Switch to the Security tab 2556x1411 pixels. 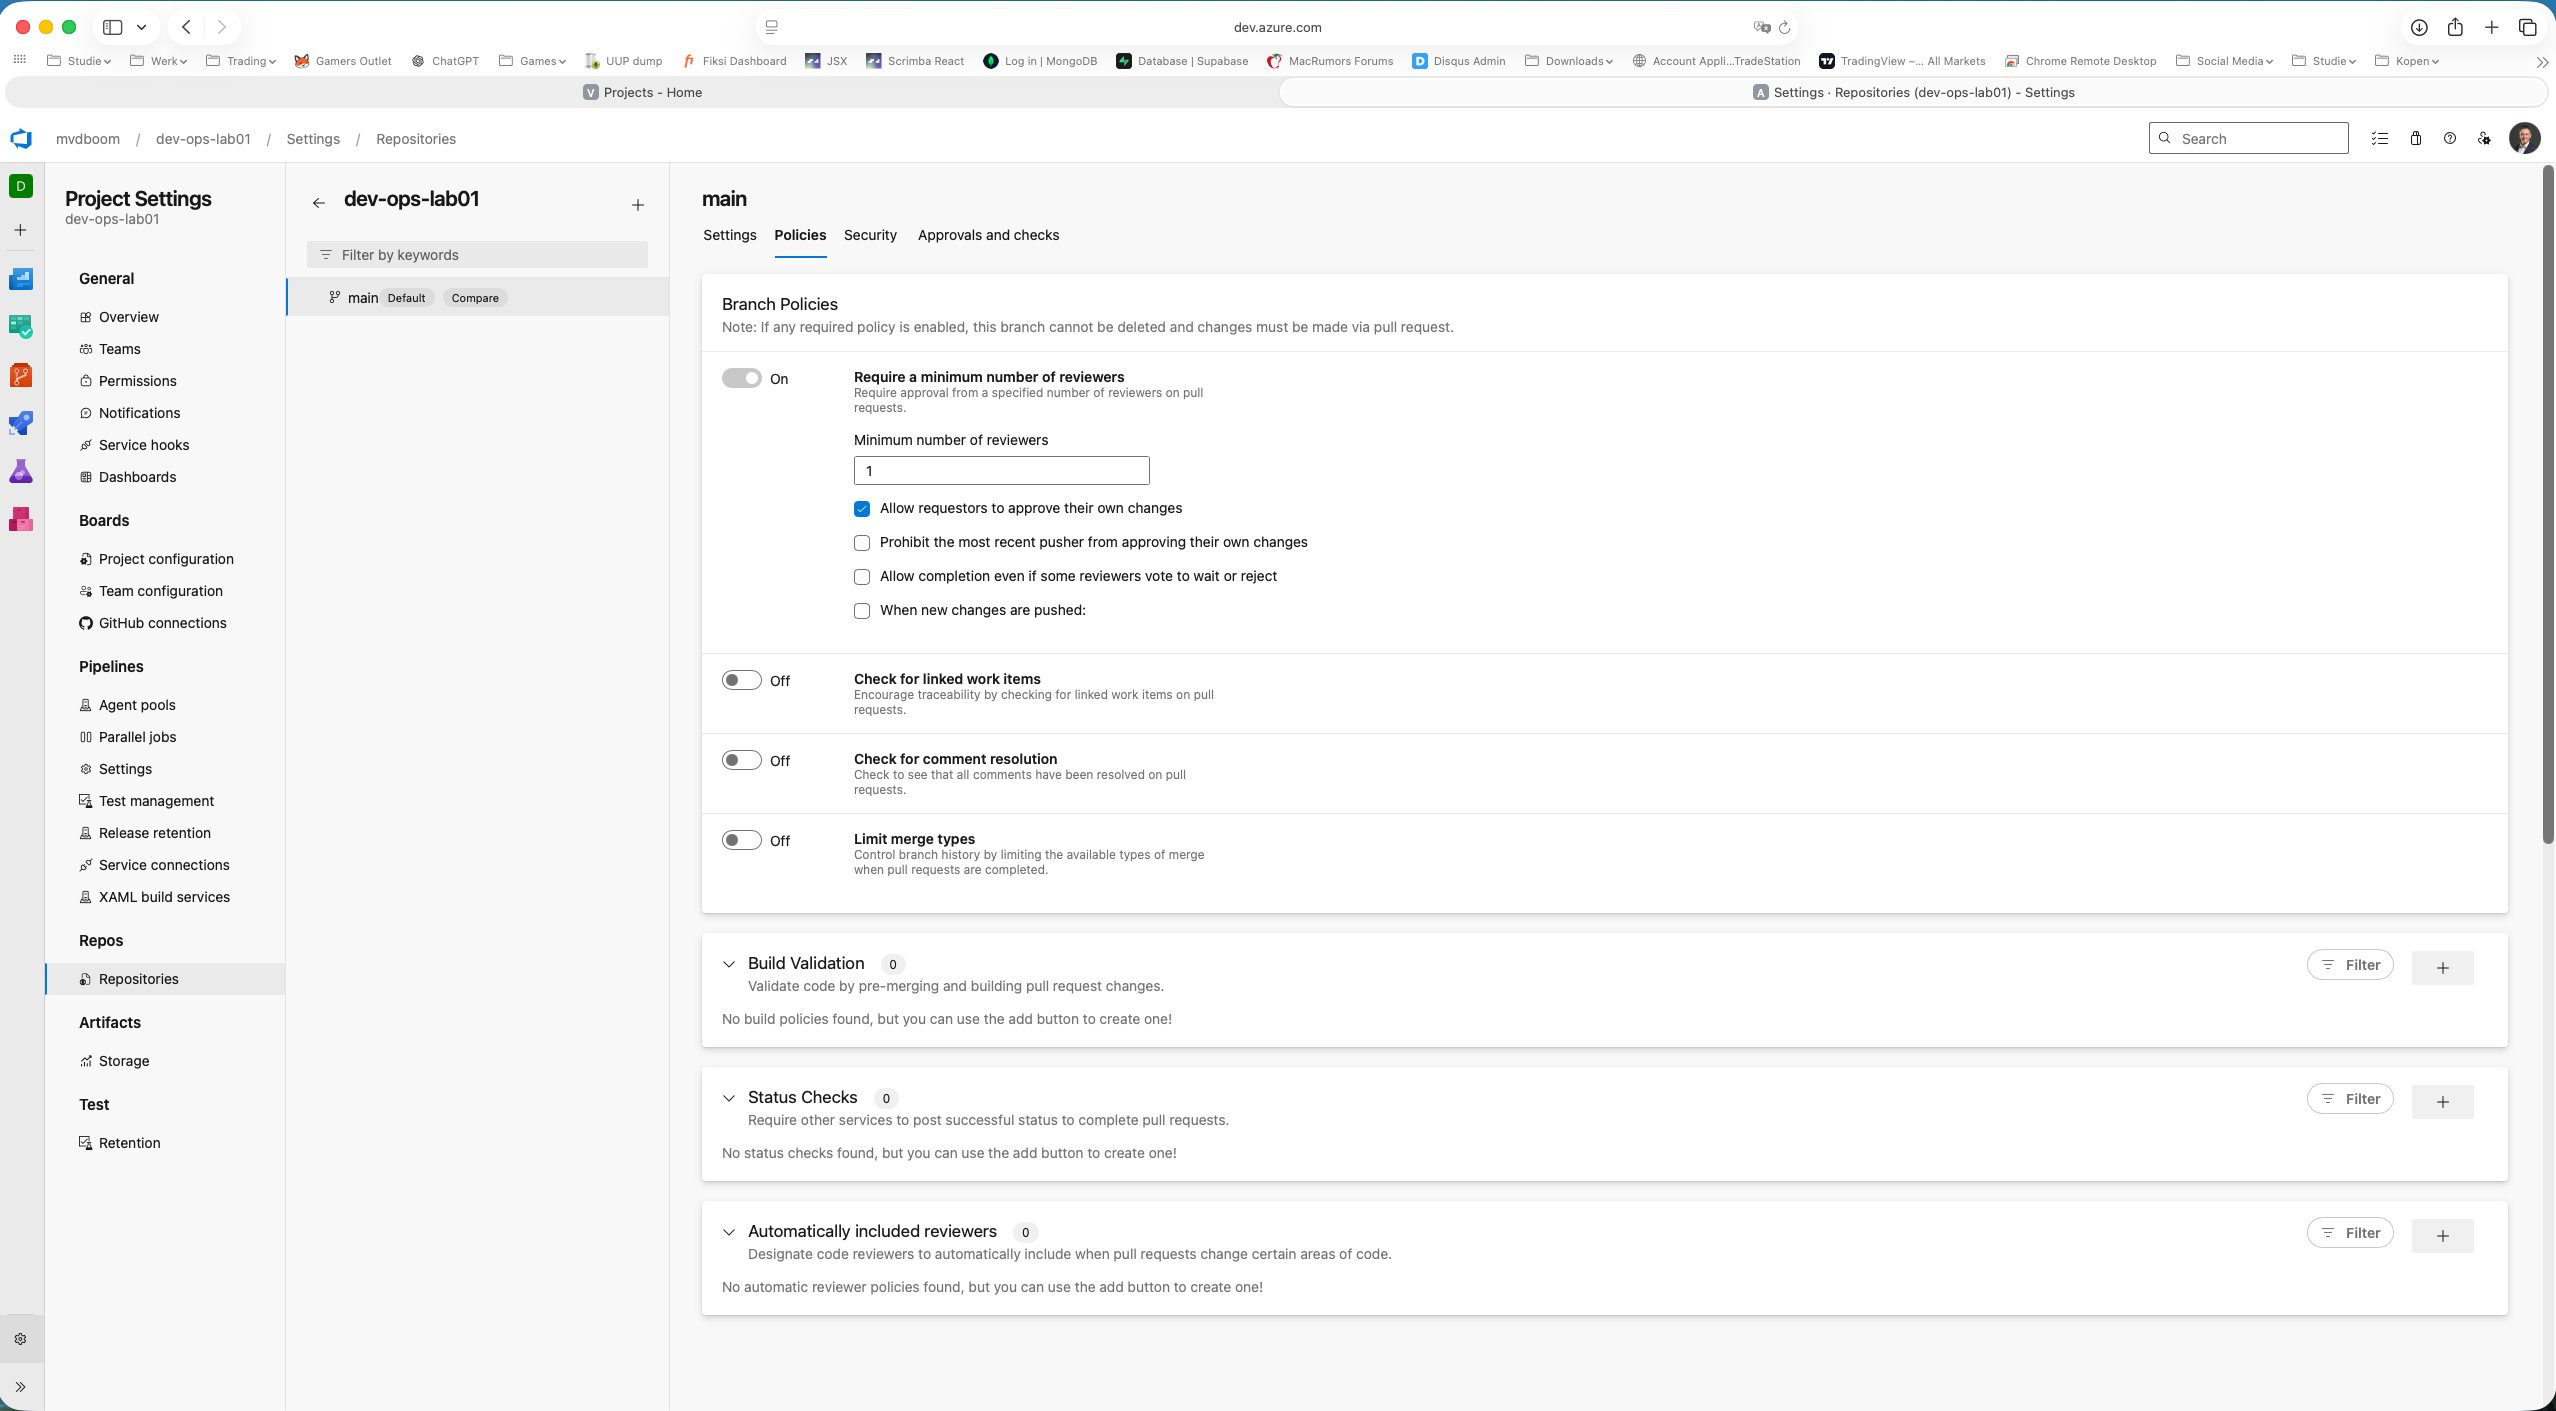click(869, 236)
